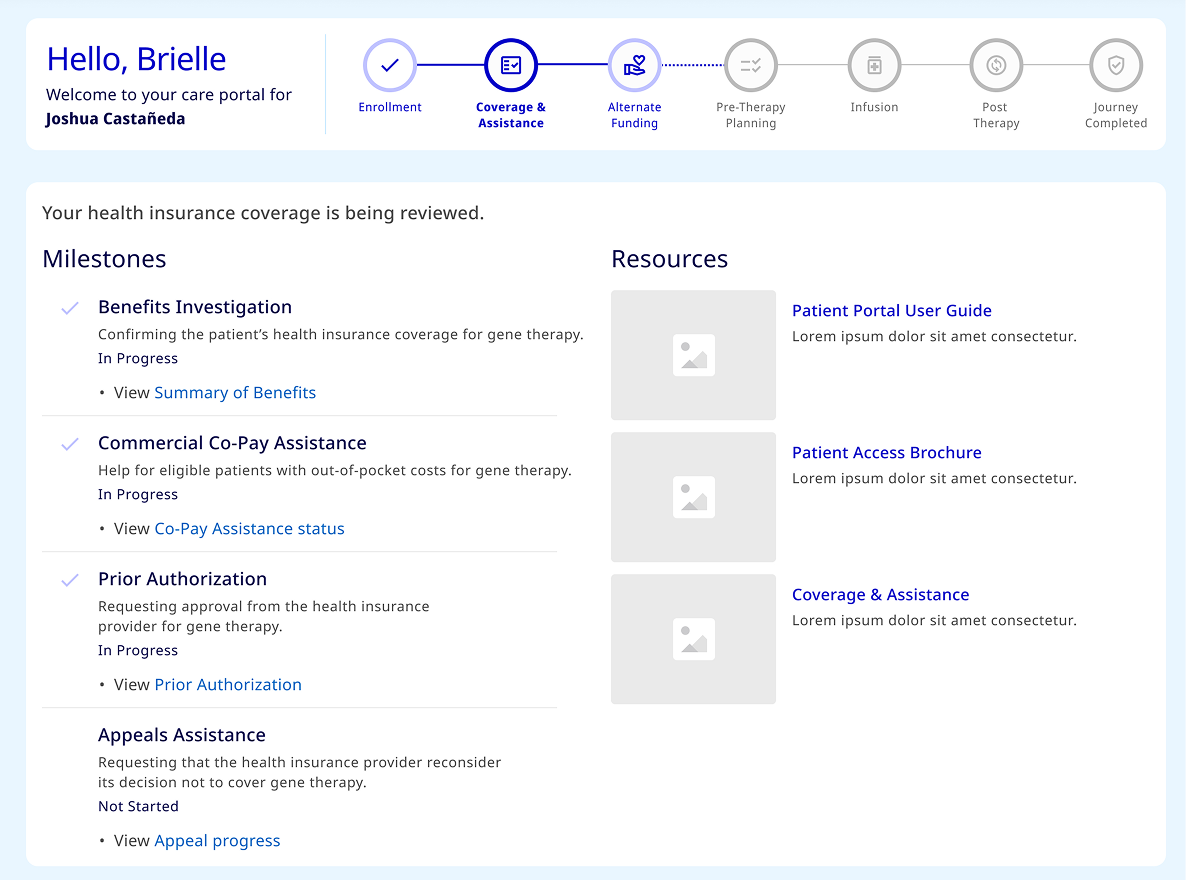Toggle the Commercial Co-Pay Assistance checkmark
This screenshot has width=1186, height=881.
click(x=69, y=442)
